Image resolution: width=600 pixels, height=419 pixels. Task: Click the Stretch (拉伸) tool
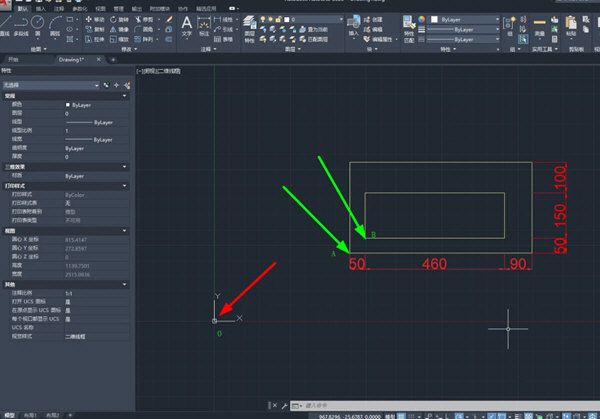[x=94, y=39]
